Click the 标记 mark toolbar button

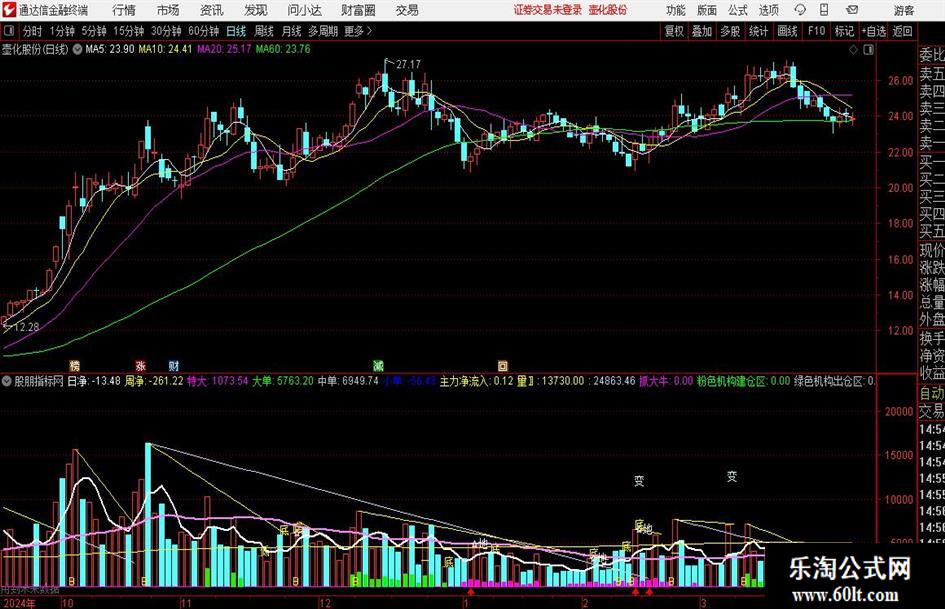click(x=844, y=31)
